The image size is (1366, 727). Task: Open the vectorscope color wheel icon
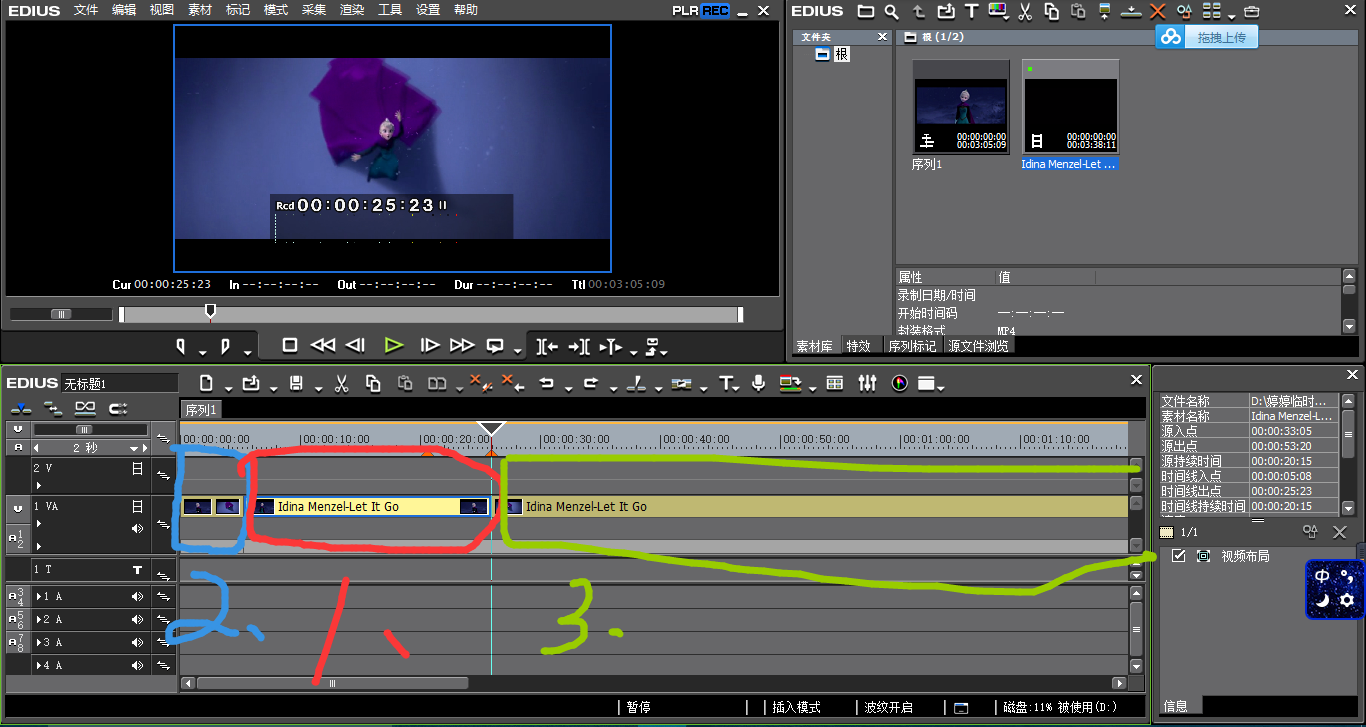pyautogui.click(x=899, y=383)
